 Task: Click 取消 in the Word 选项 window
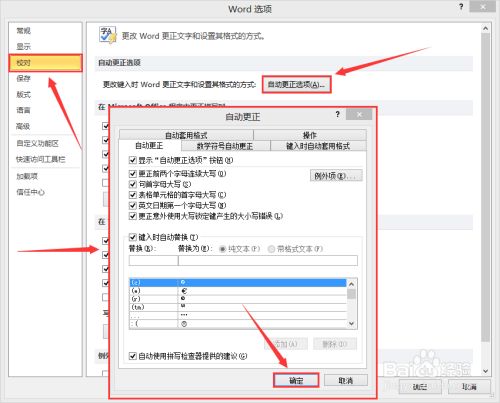tap(469, 387)
